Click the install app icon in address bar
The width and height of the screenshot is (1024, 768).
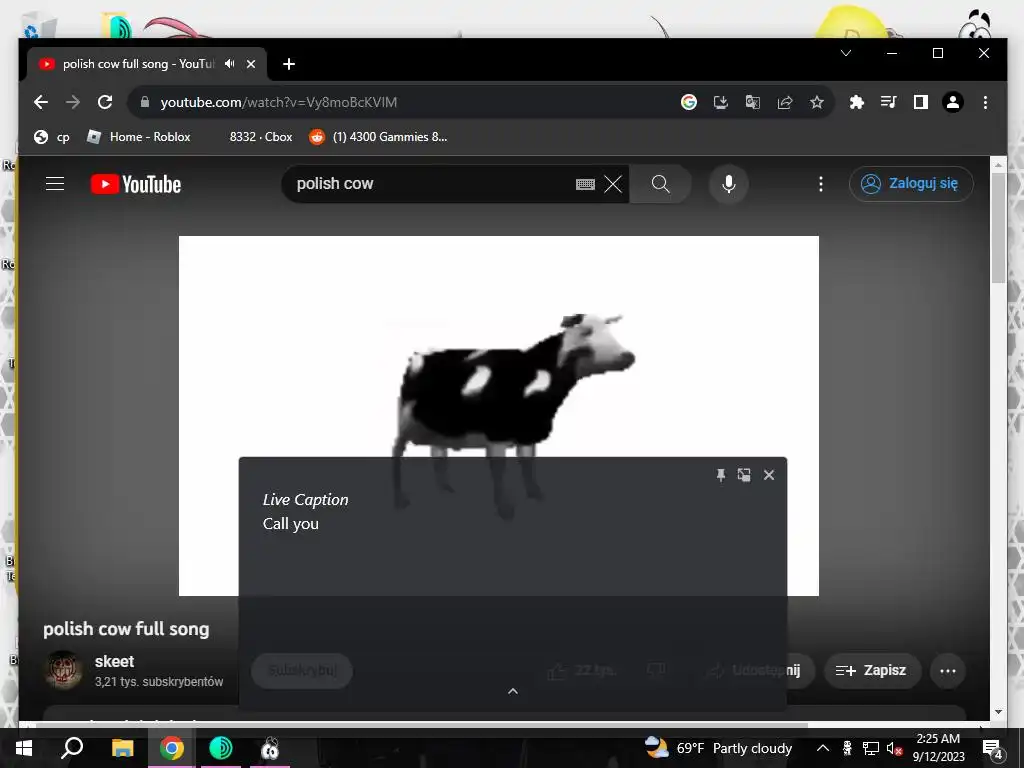[721, 102]
